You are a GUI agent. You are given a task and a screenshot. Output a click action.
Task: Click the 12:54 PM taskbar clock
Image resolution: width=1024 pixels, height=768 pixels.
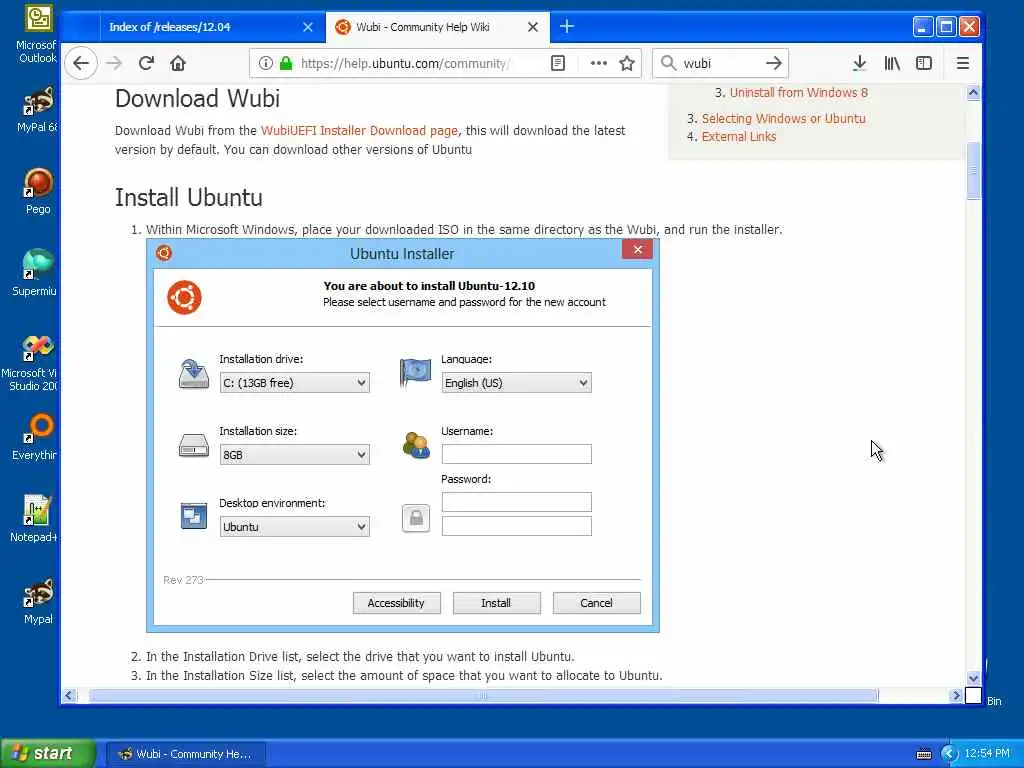pyautogui.click(x=987, y=754)
